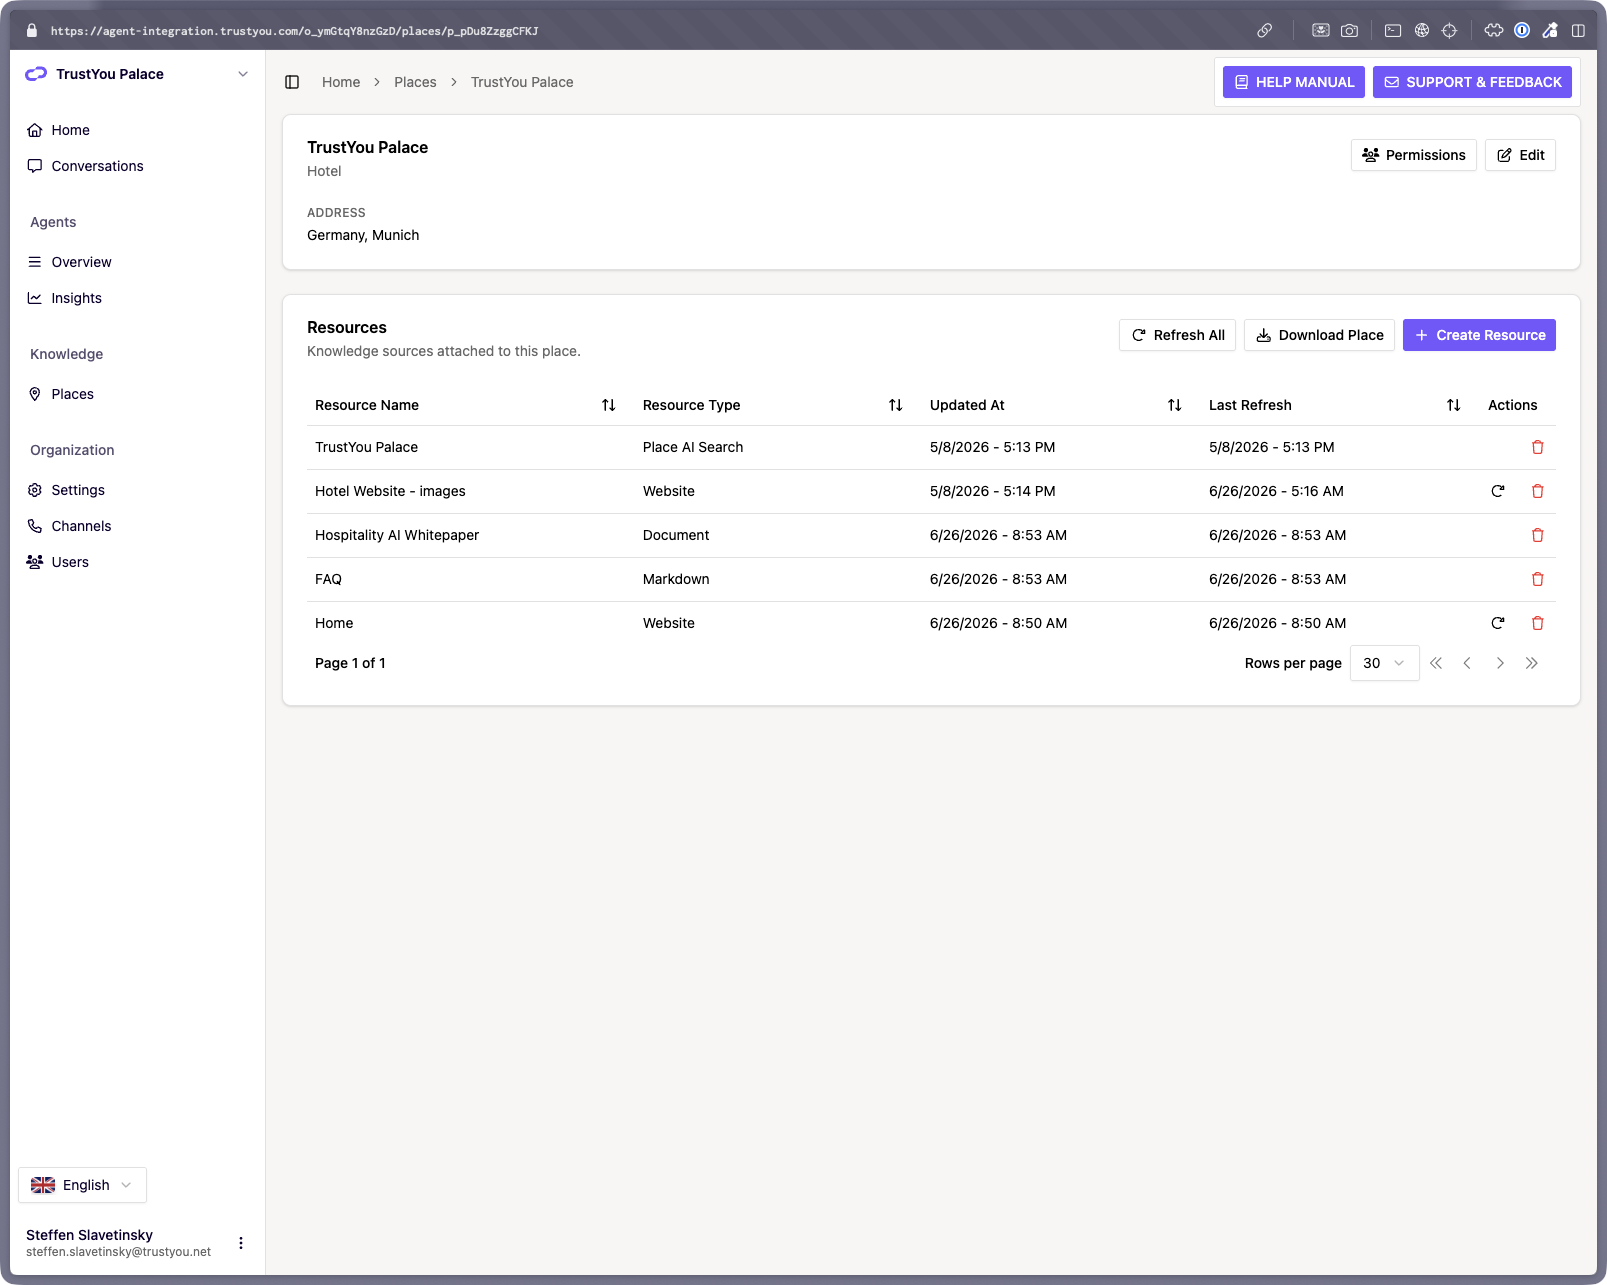Open rows per page dropdown showing 30
Image resolution: width=1607 pixels, height=1285 pixels.
tap(1384, 663)
